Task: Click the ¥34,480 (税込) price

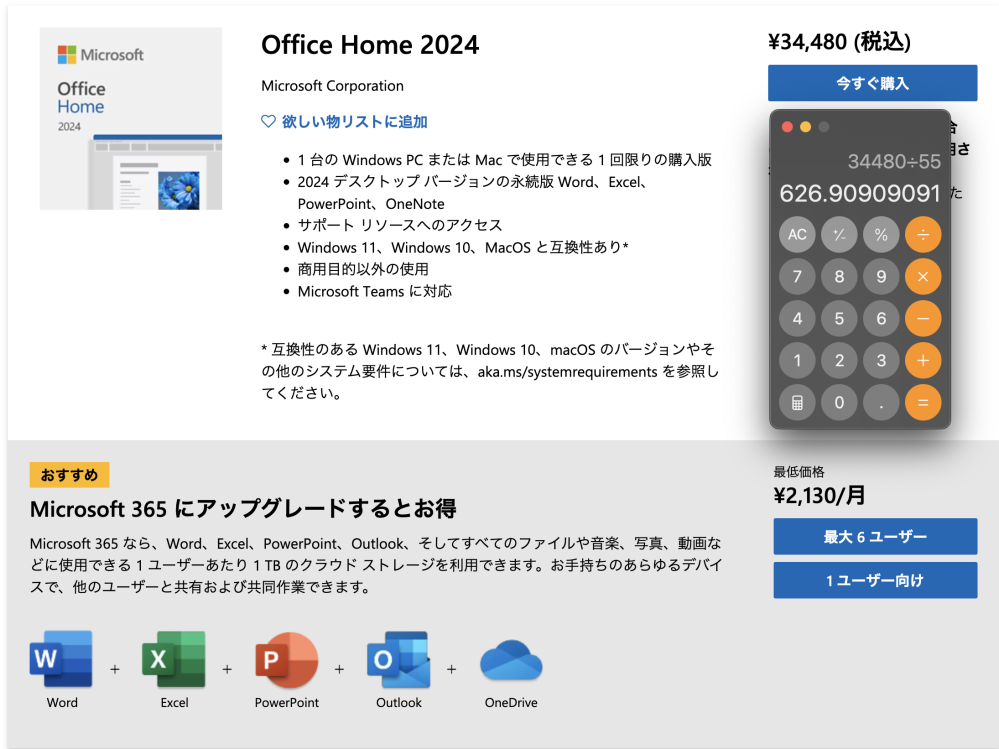Action: click(839, 42)
